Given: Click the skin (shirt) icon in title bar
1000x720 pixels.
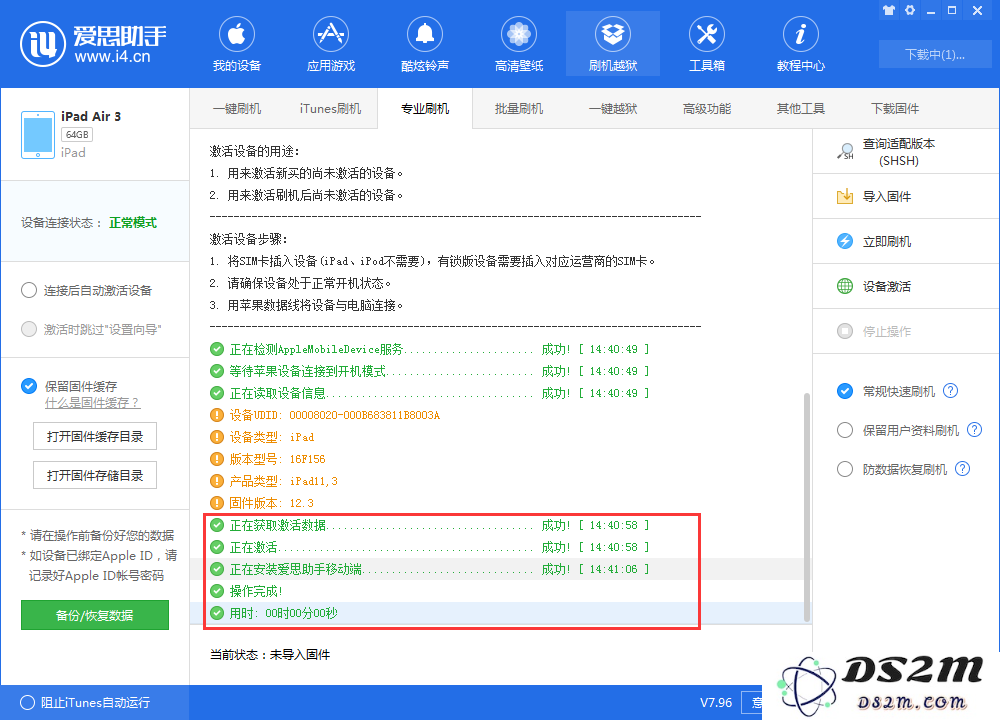Looking at the screenshot, I should [x=888, y=10].
